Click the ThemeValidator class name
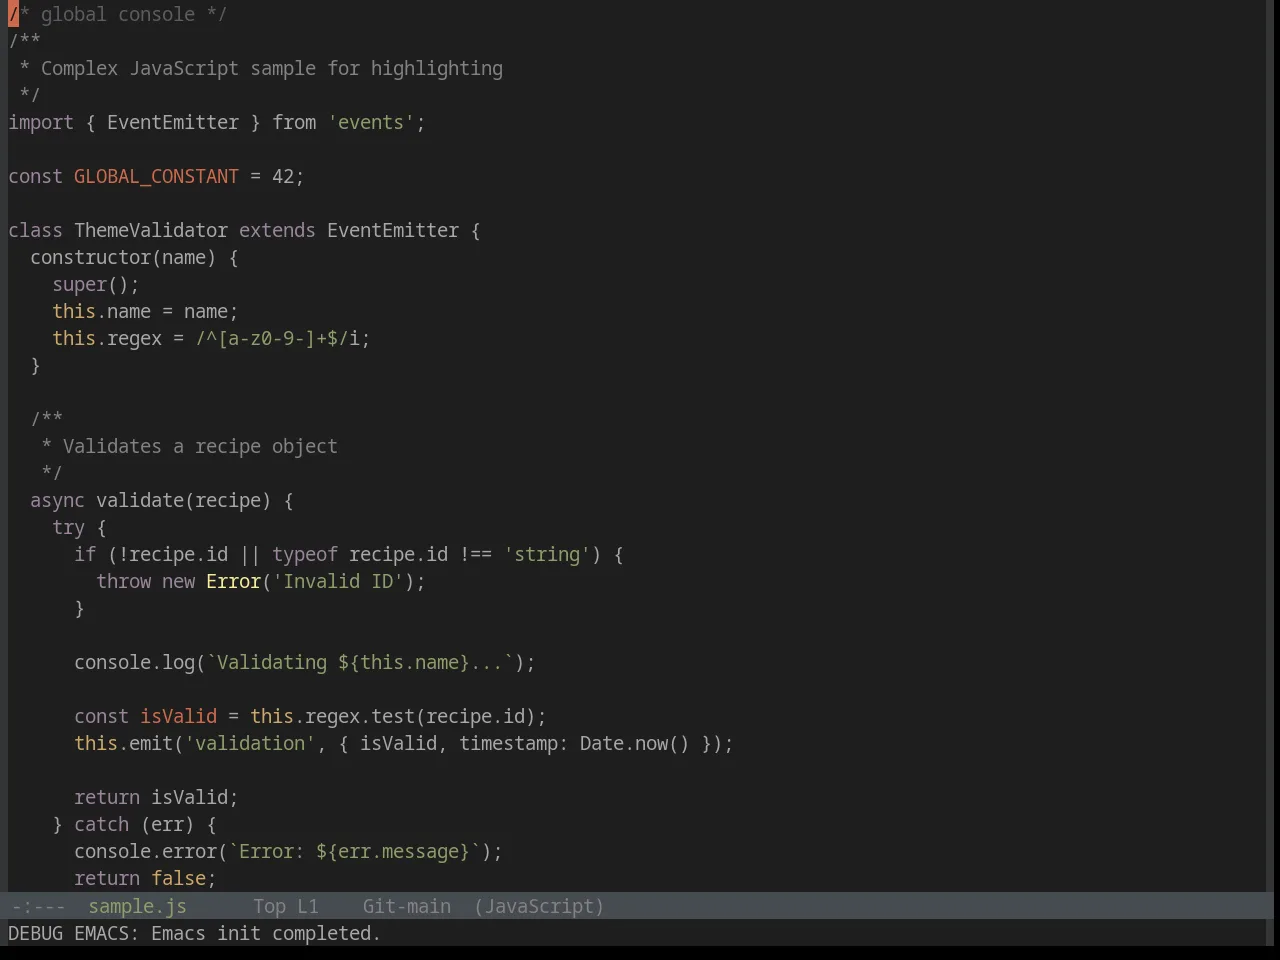Screen dimensions: 1280x960 [151, 230]
